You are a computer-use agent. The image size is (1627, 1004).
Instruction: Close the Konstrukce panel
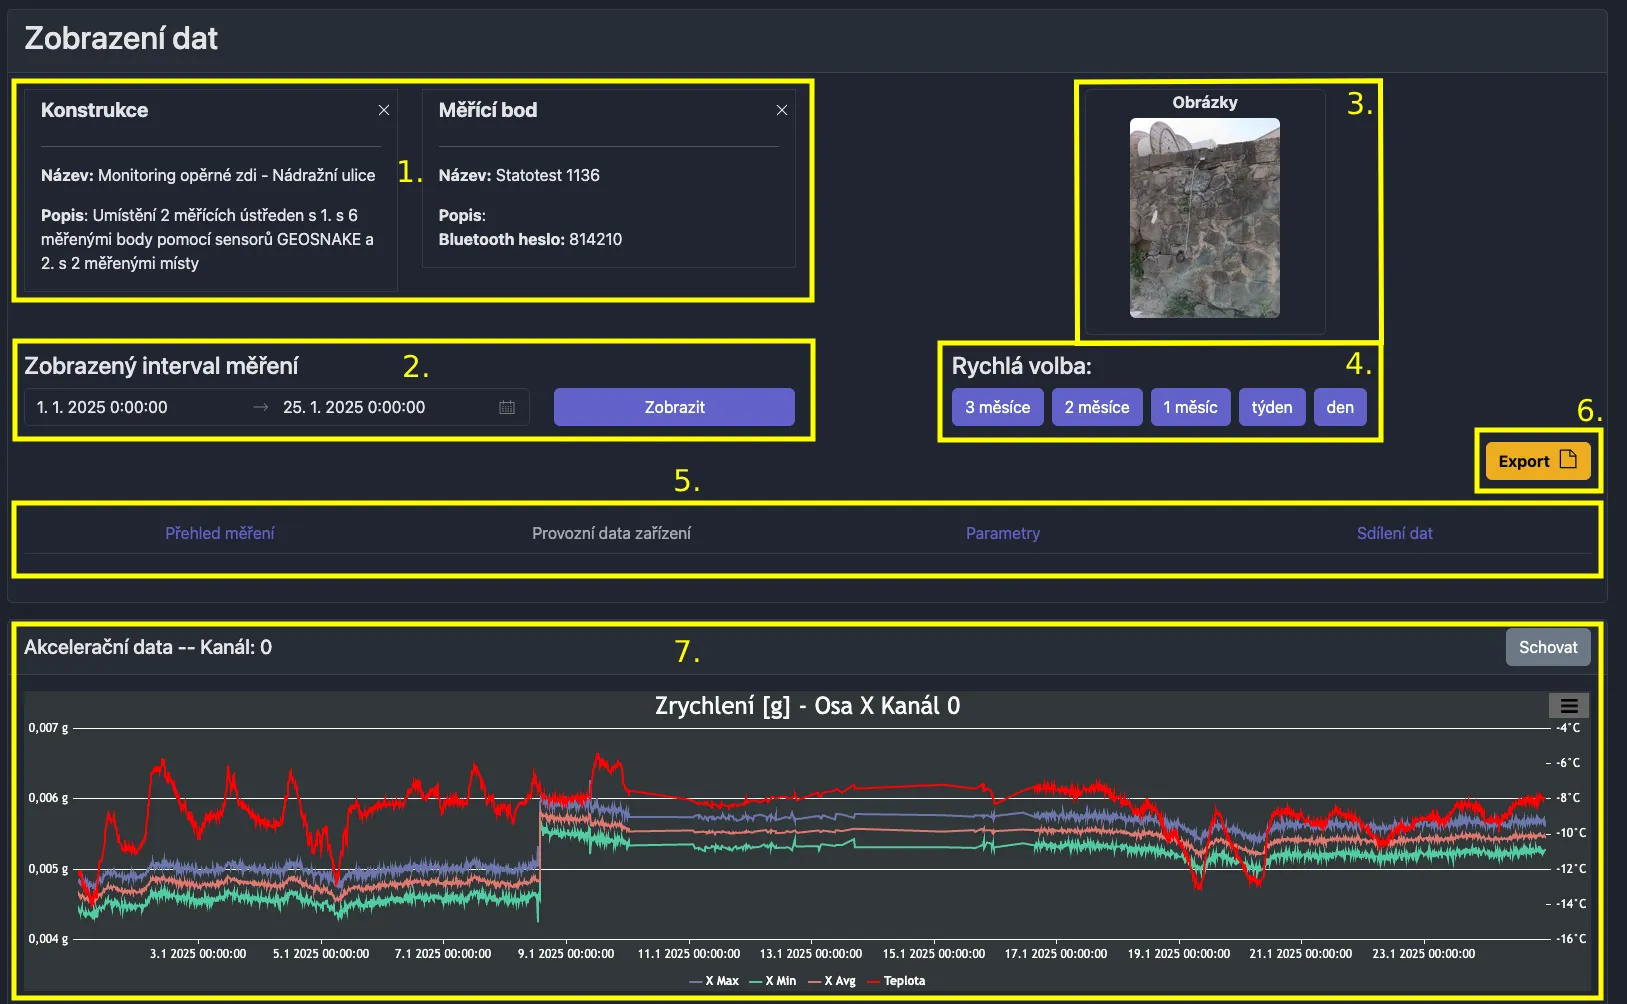coord(384,110)
